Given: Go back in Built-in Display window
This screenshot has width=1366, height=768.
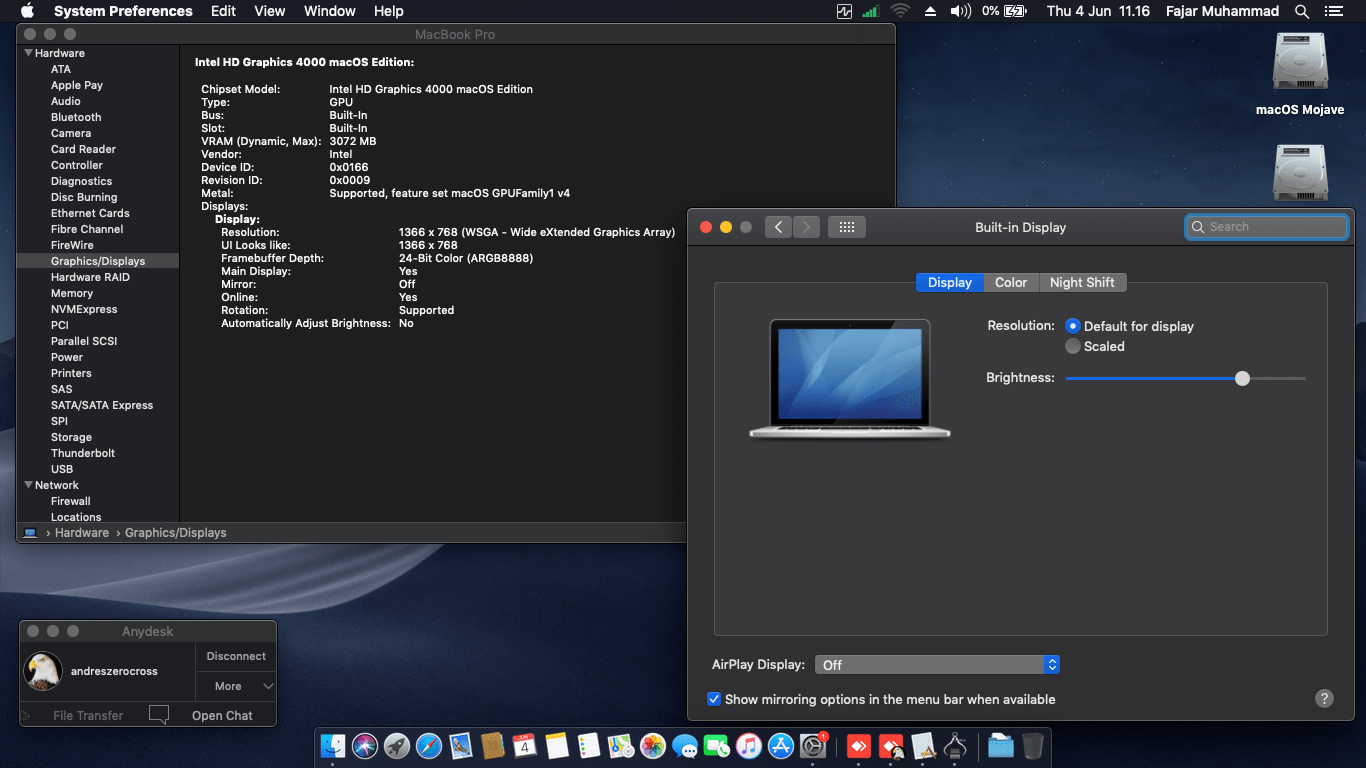Looking at the screenshot, I should [779, 227].
